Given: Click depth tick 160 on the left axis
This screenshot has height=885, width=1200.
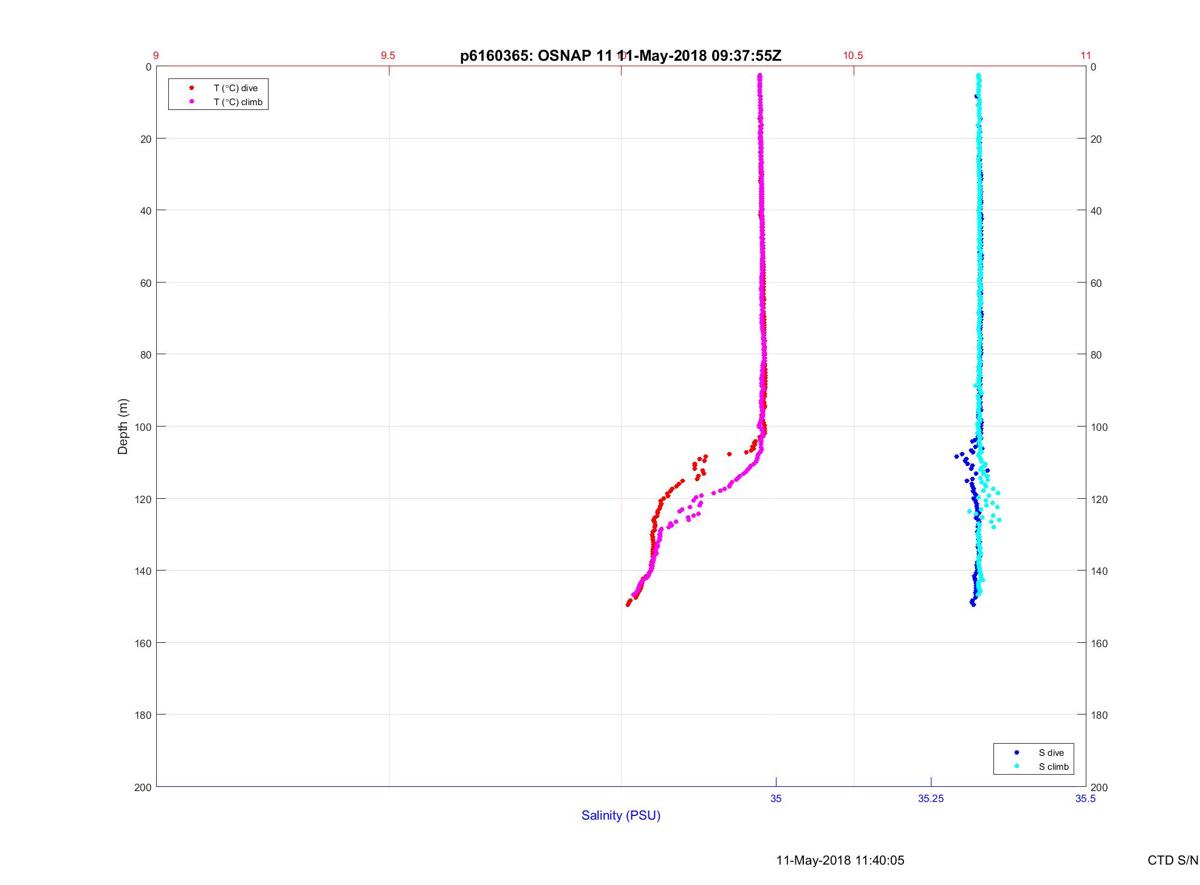Looking at the screenshot, I should [142, 643].
